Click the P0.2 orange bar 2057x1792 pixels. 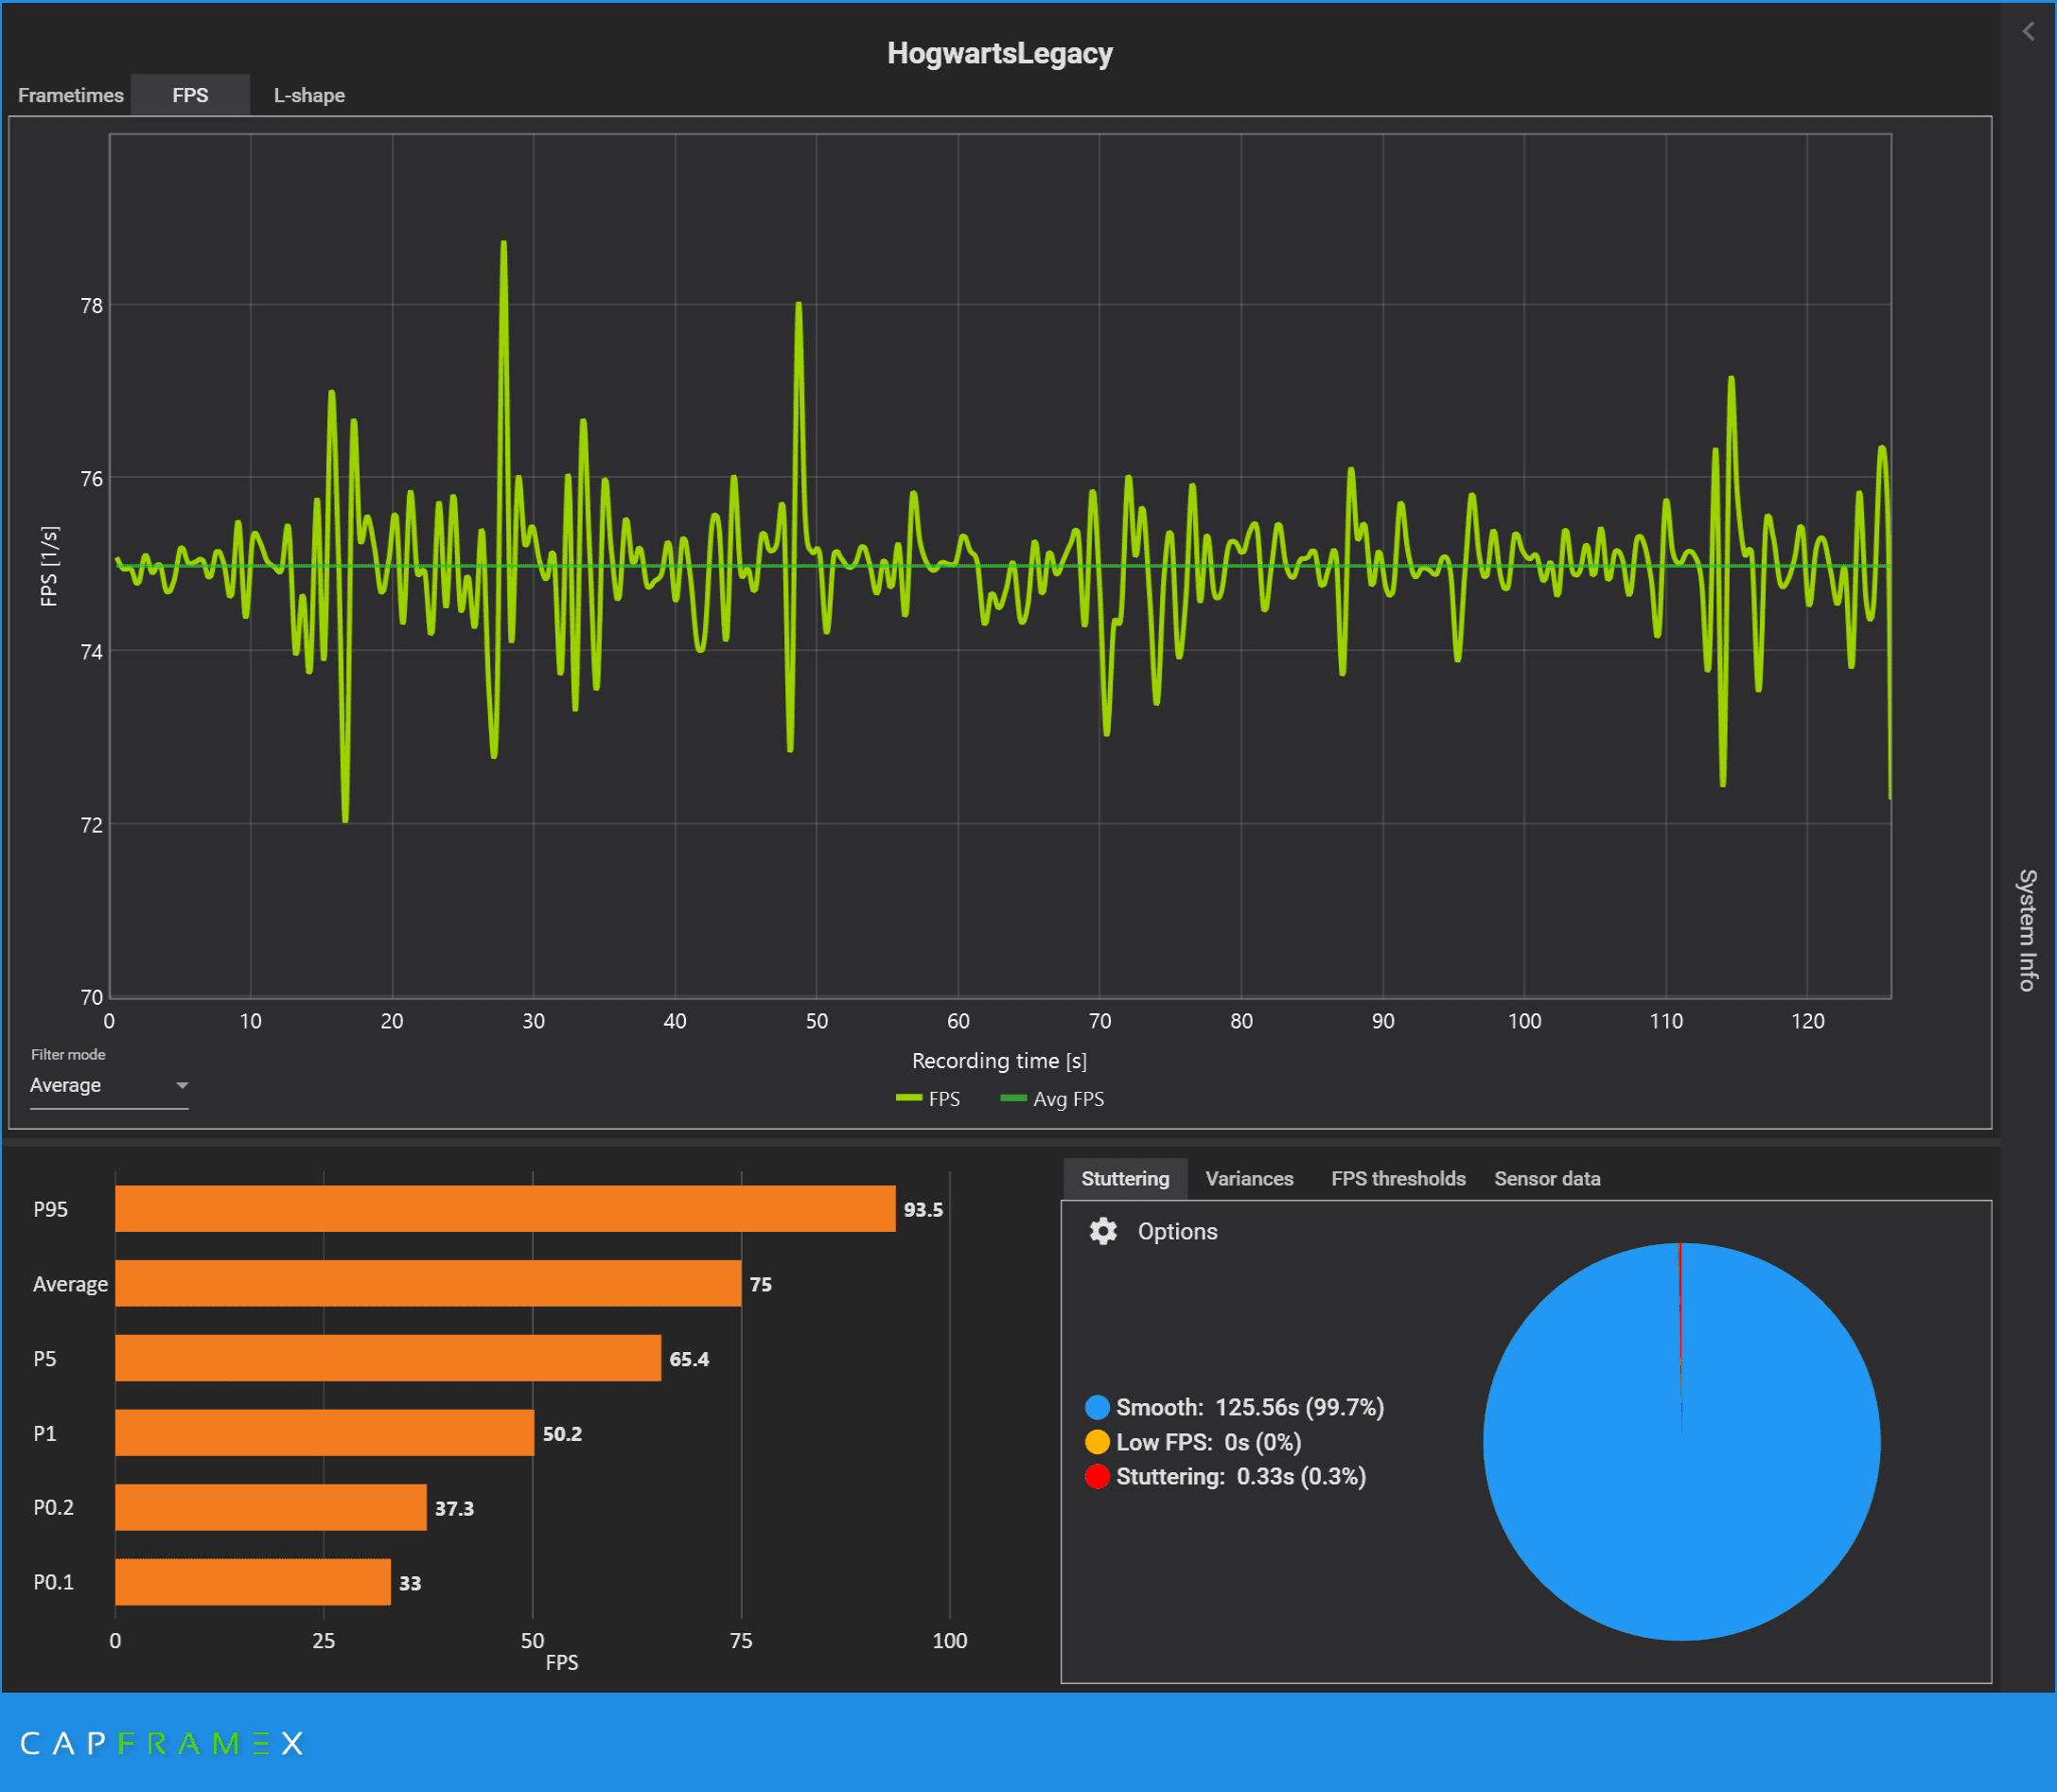point(271,1507)
